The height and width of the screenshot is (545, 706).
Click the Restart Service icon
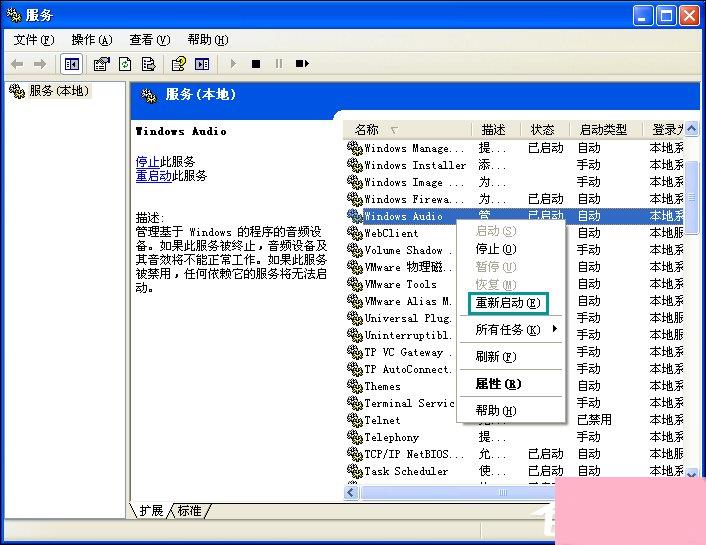click(x=302, y=64)
